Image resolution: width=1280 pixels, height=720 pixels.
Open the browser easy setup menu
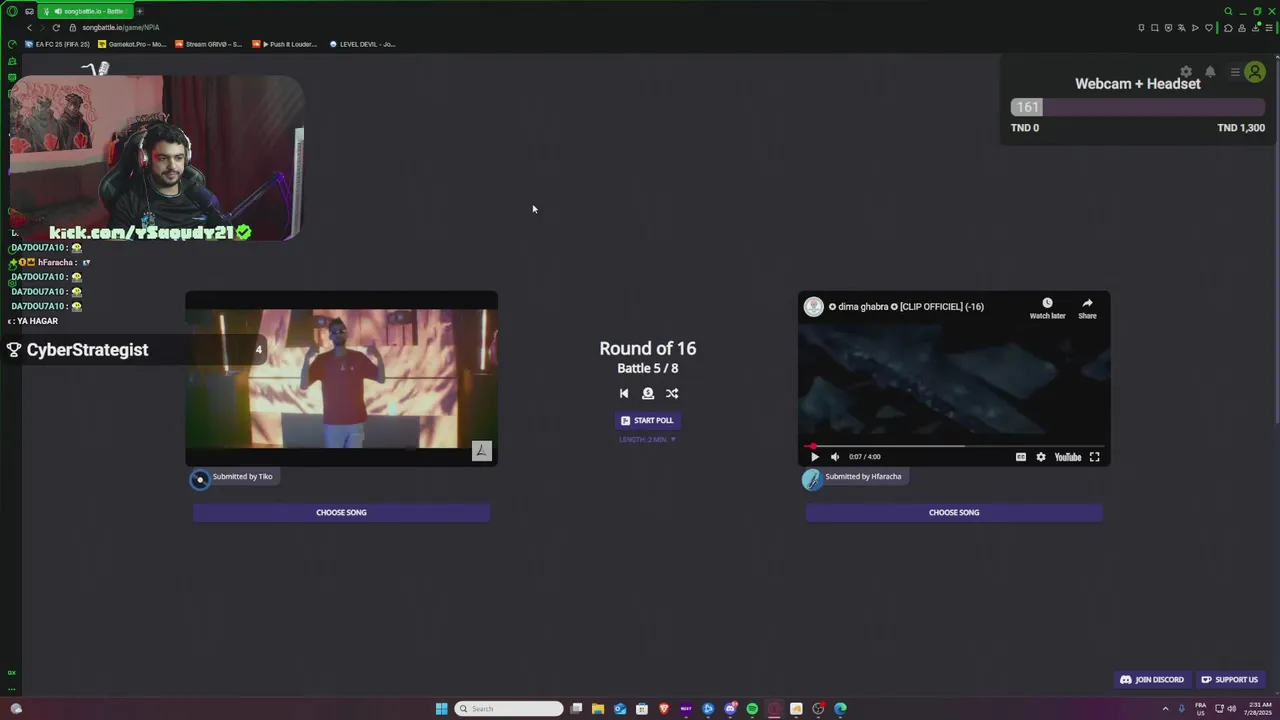(1269, 27)
